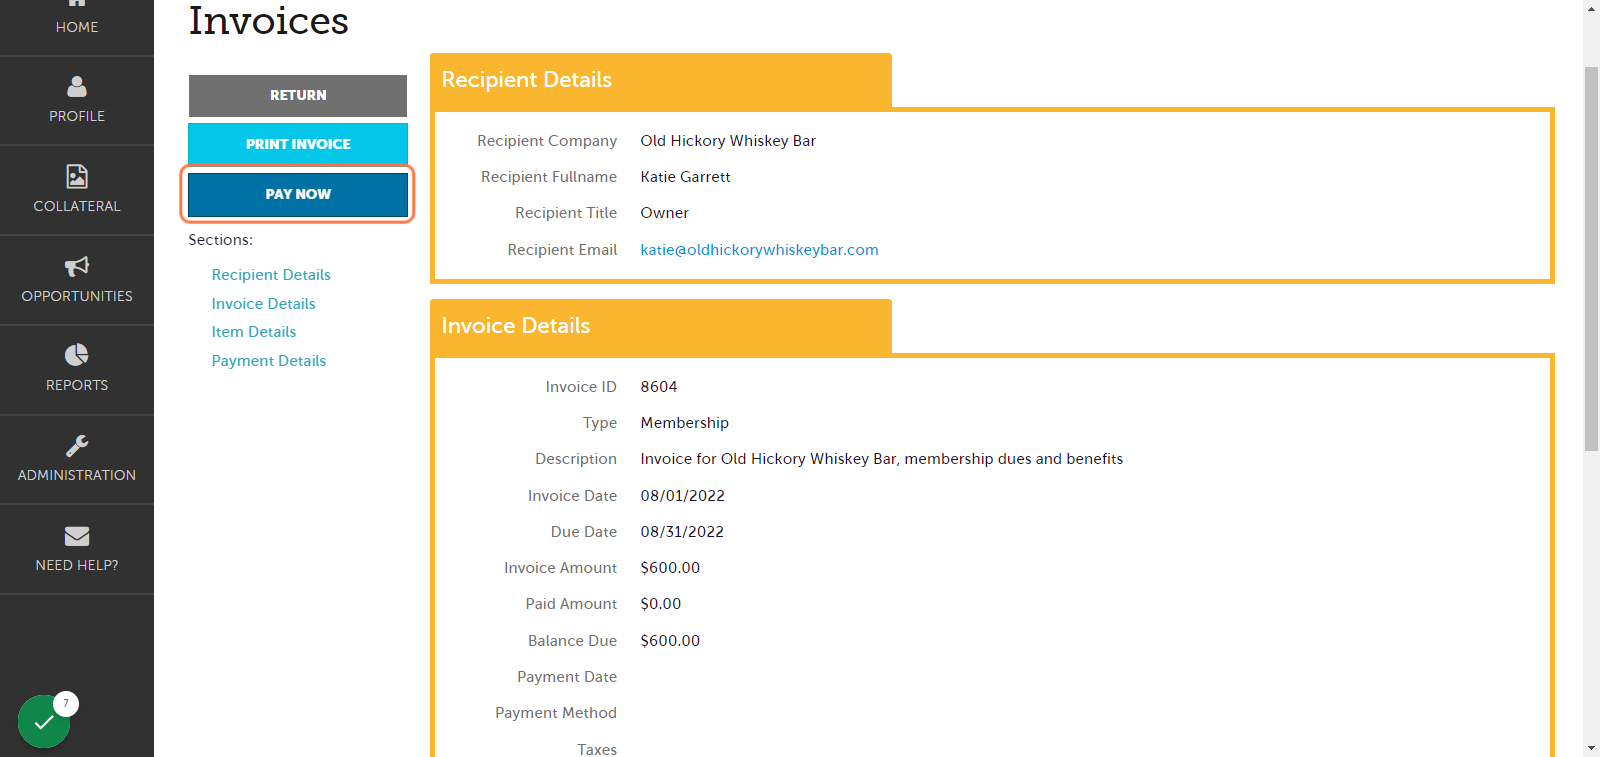This screenshot has height=757, width=1600.
Task: Click the RETURN button
Action: point(298,95)
